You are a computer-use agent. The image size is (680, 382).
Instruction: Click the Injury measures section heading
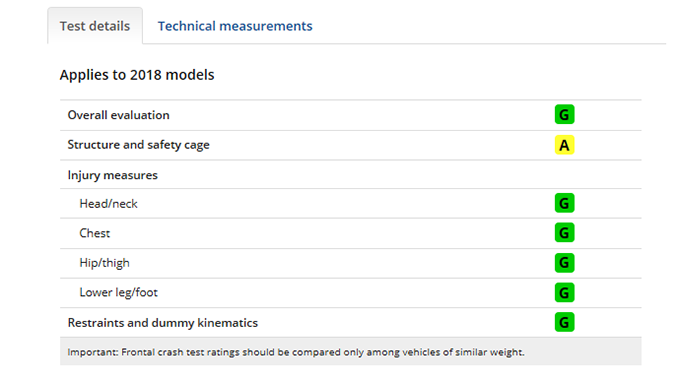pyautogui.click(x=112, y=175)
